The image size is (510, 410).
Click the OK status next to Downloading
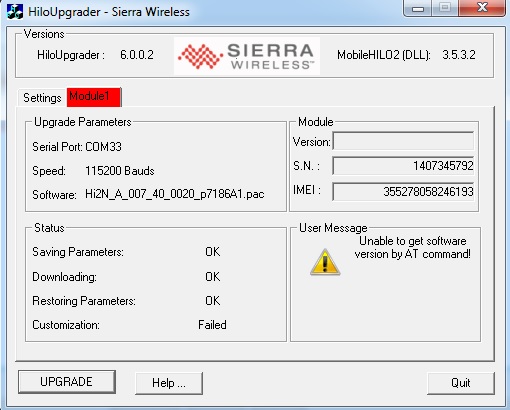click(x=213, y=276)
